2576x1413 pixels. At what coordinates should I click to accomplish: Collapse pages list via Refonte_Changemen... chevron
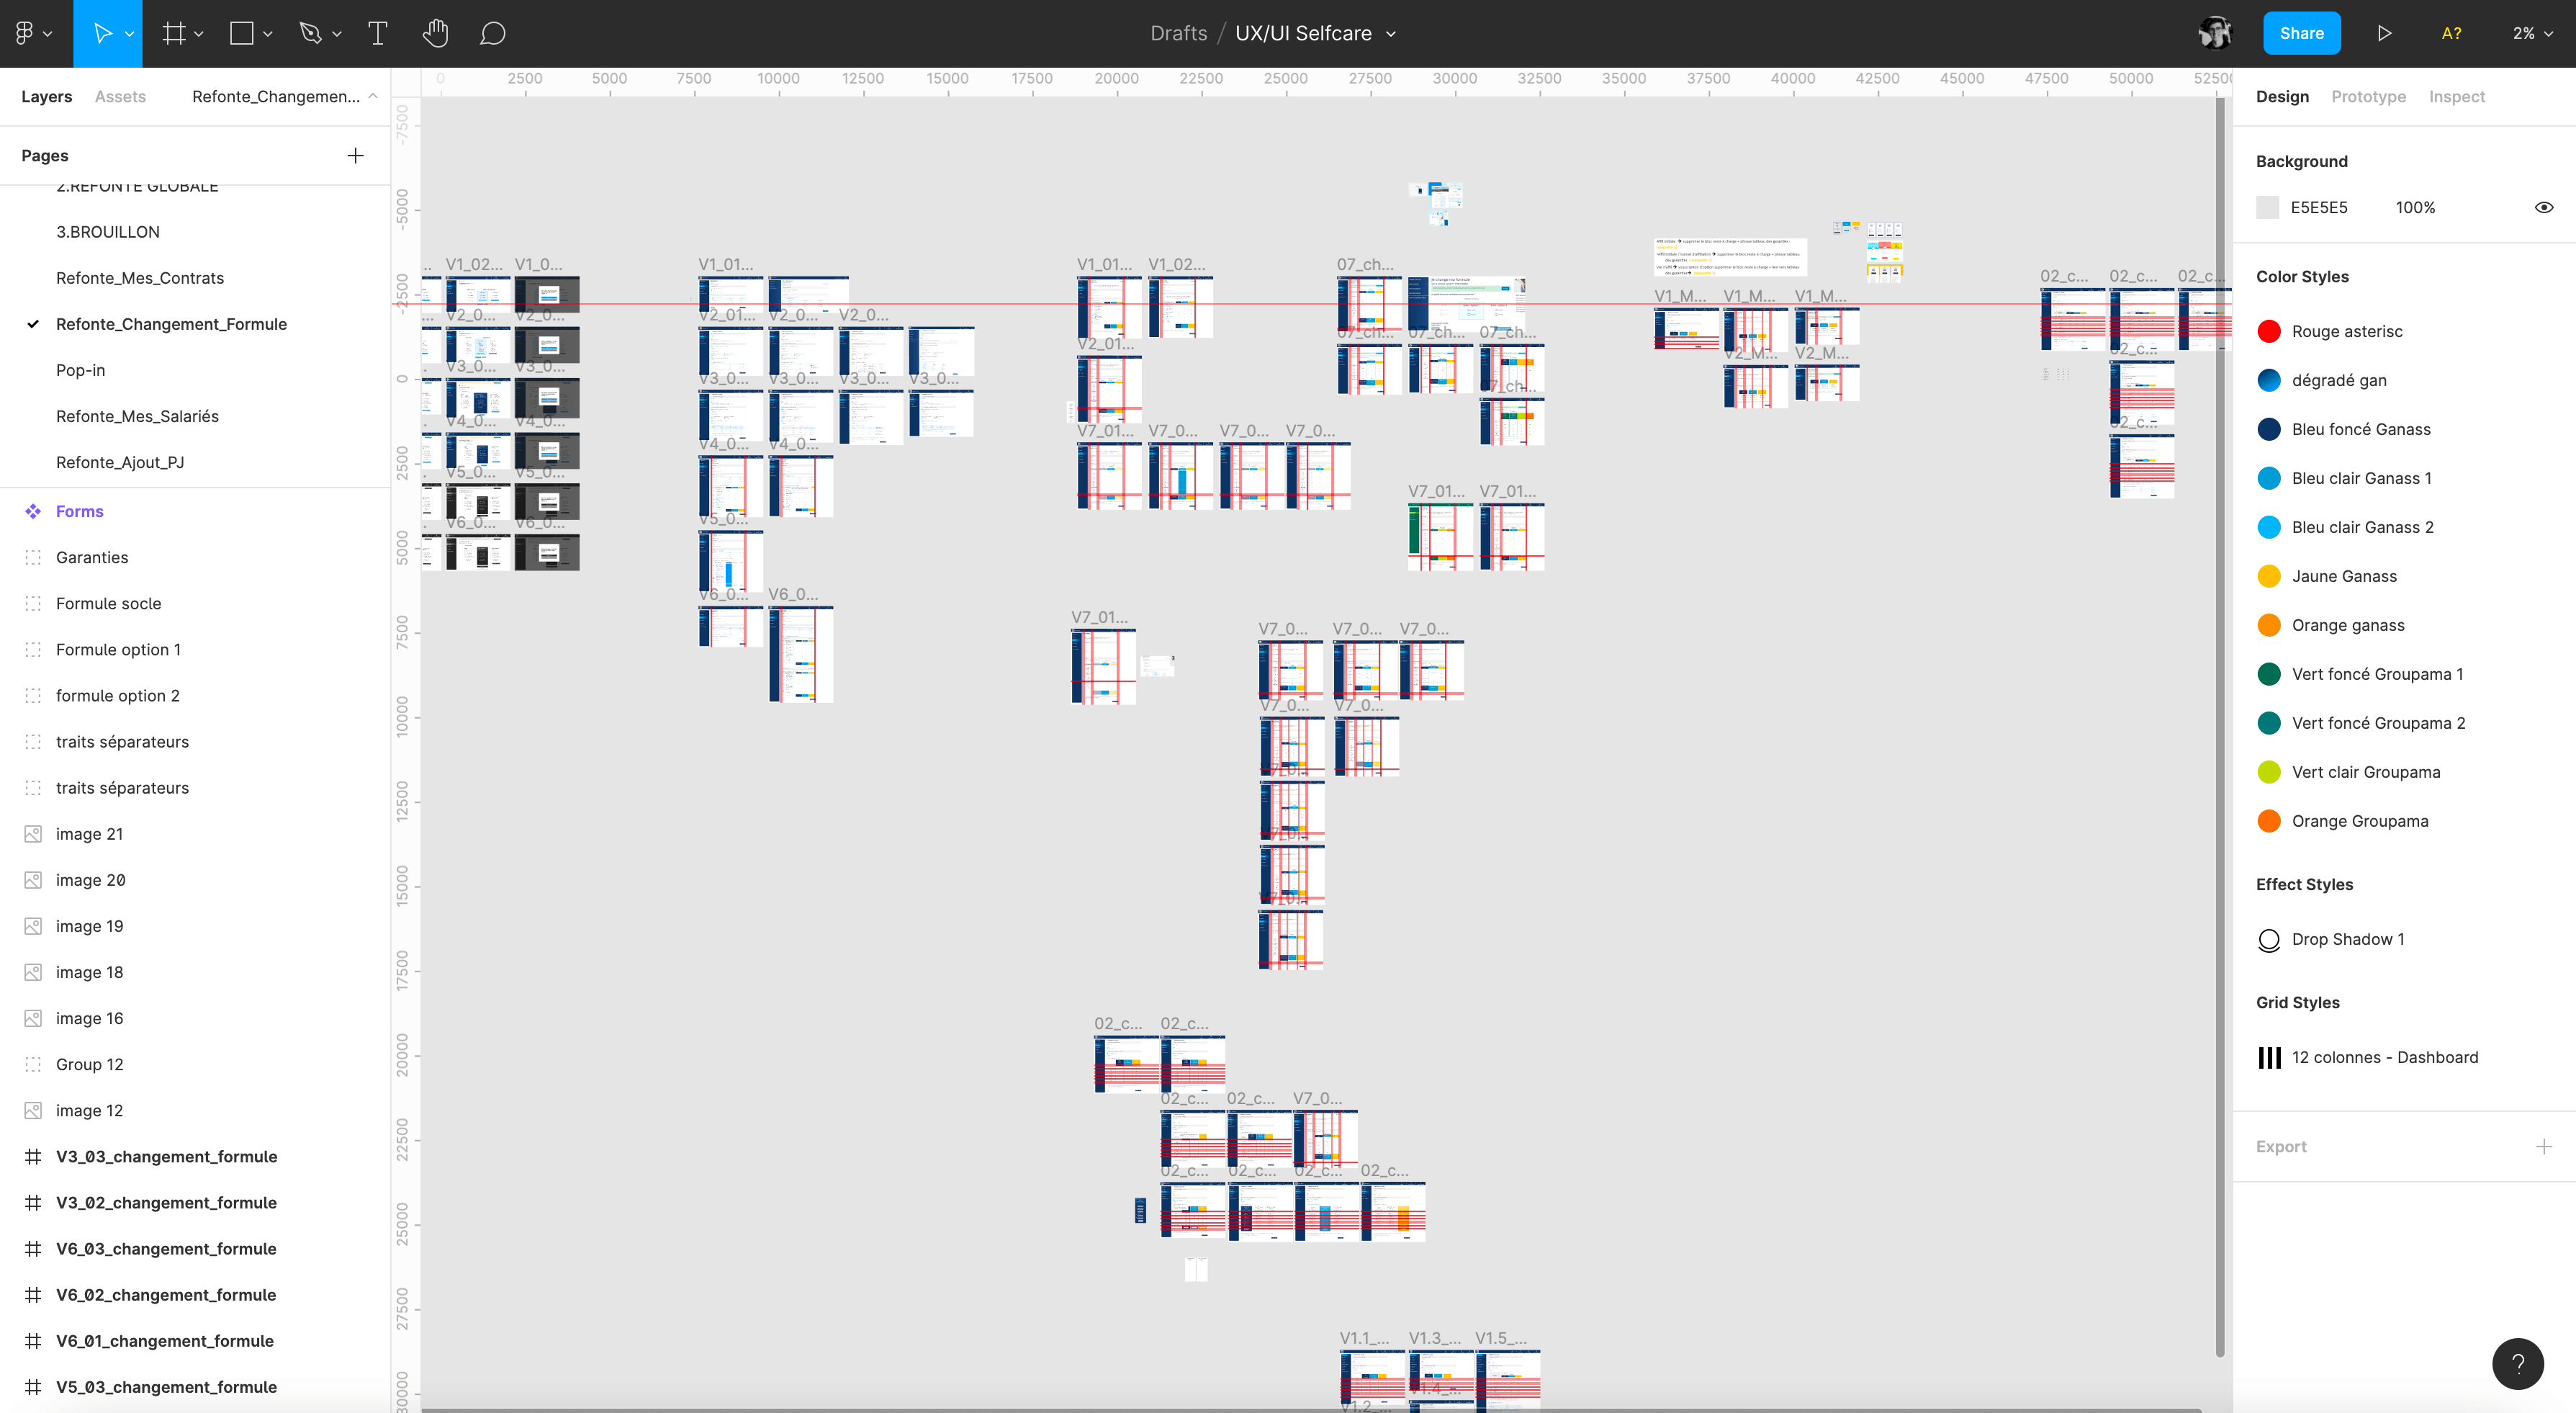point(373,96)
